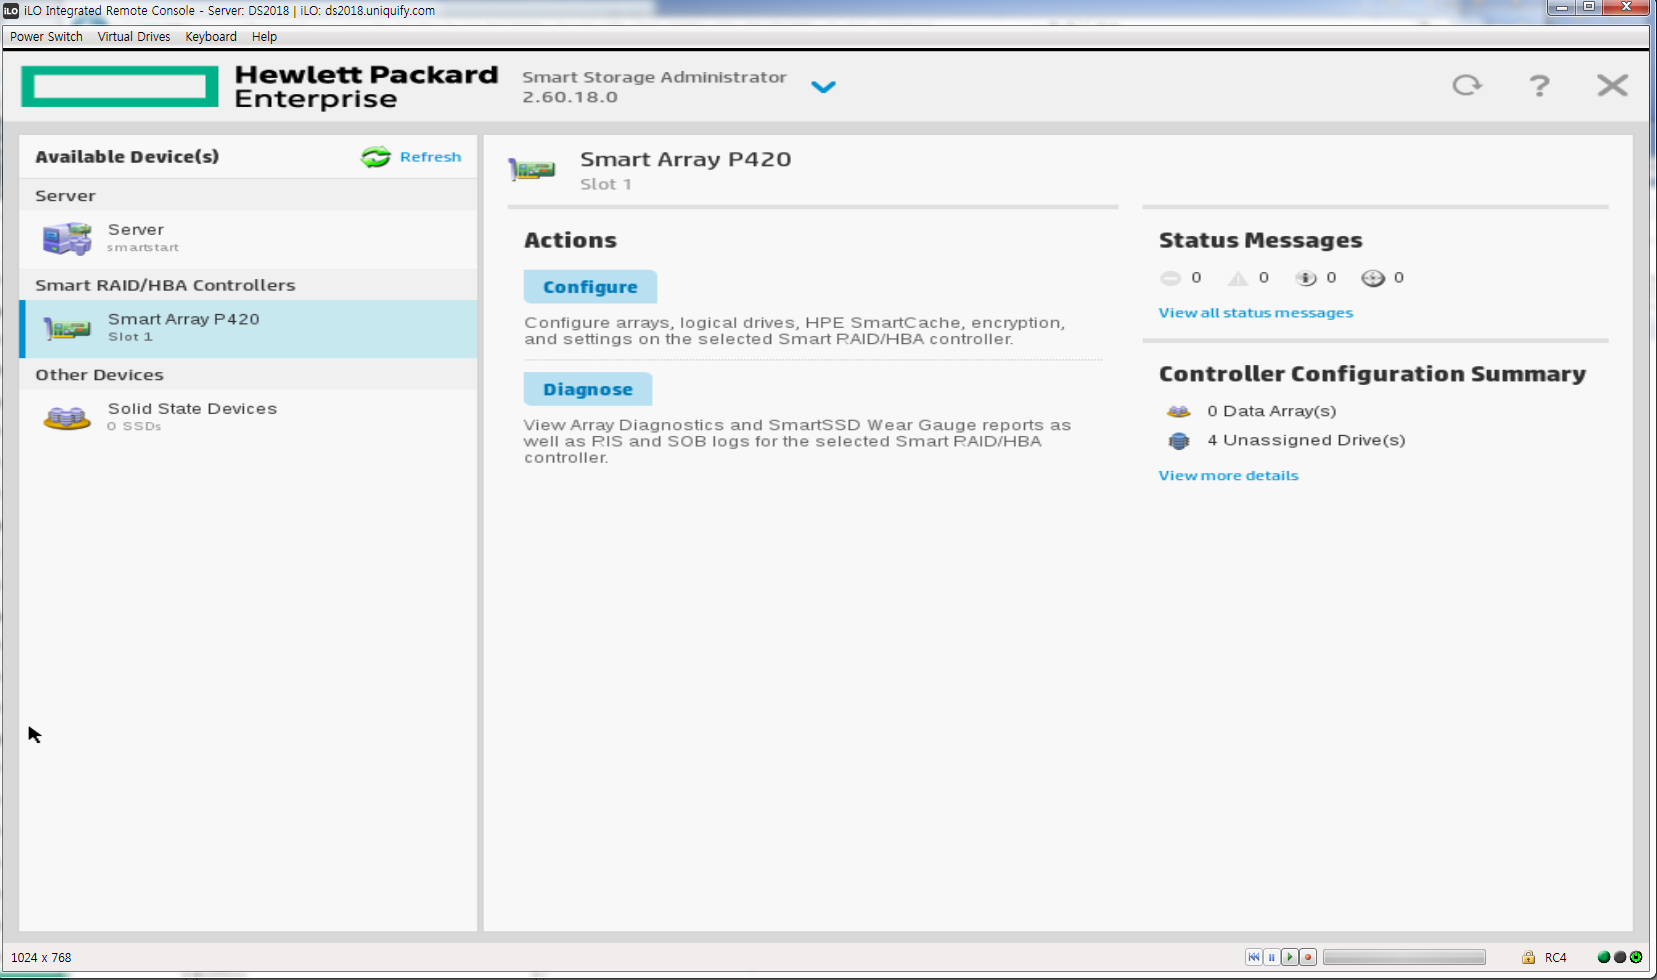Click the red record button in status bar

click(1307, 957)
